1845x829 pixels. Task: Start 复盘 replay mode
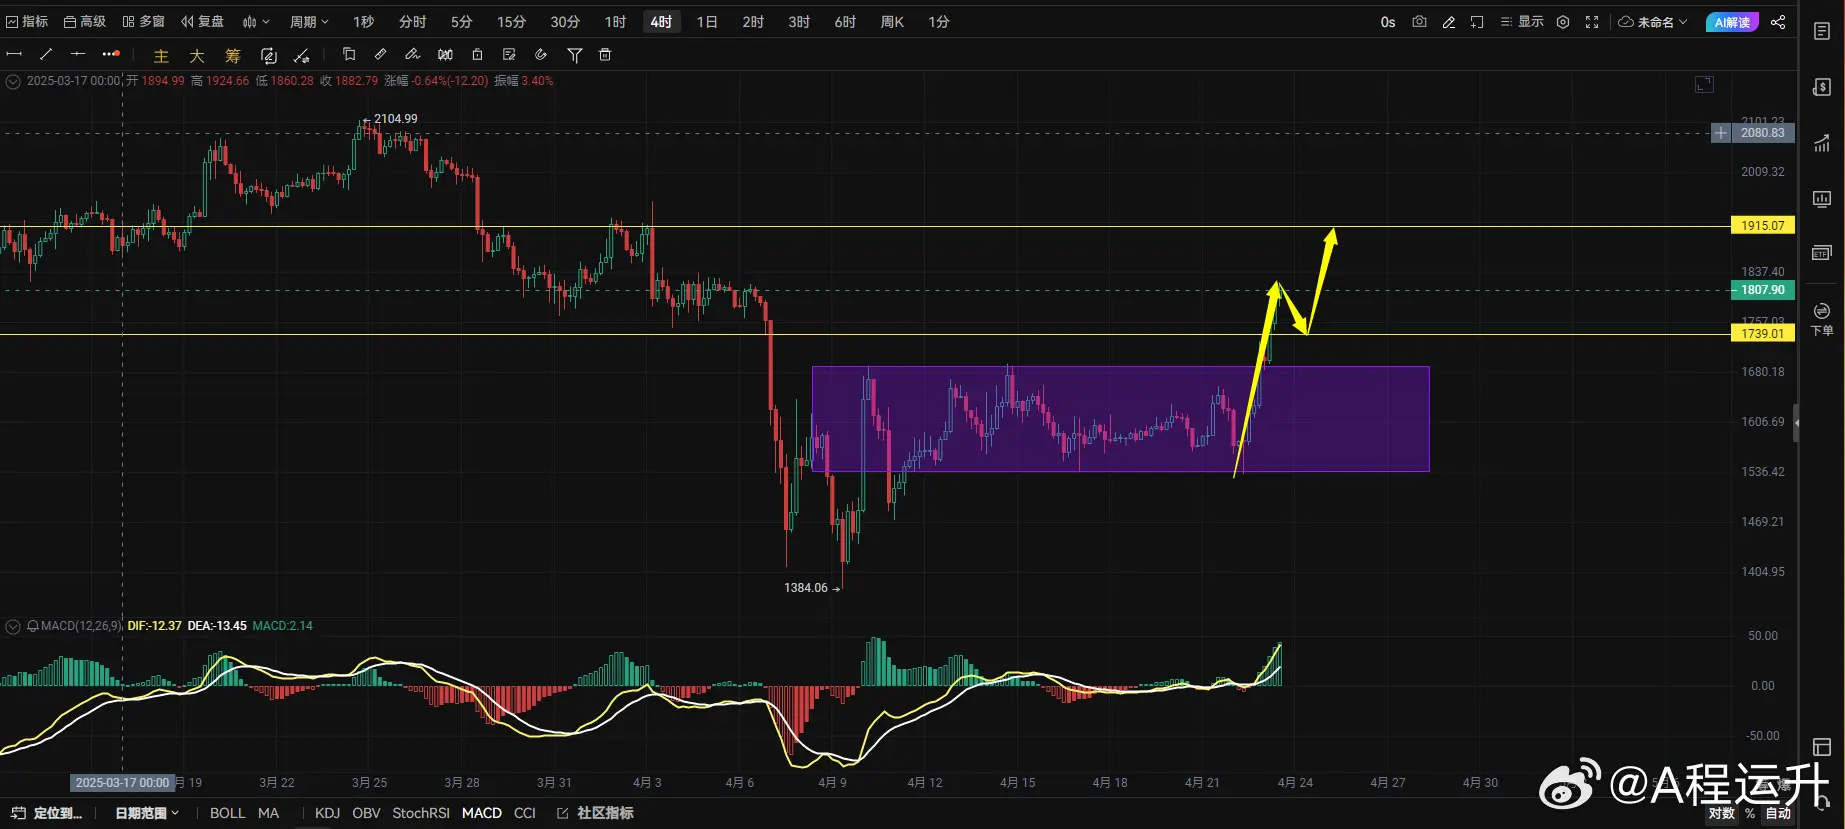click(203, 22)
